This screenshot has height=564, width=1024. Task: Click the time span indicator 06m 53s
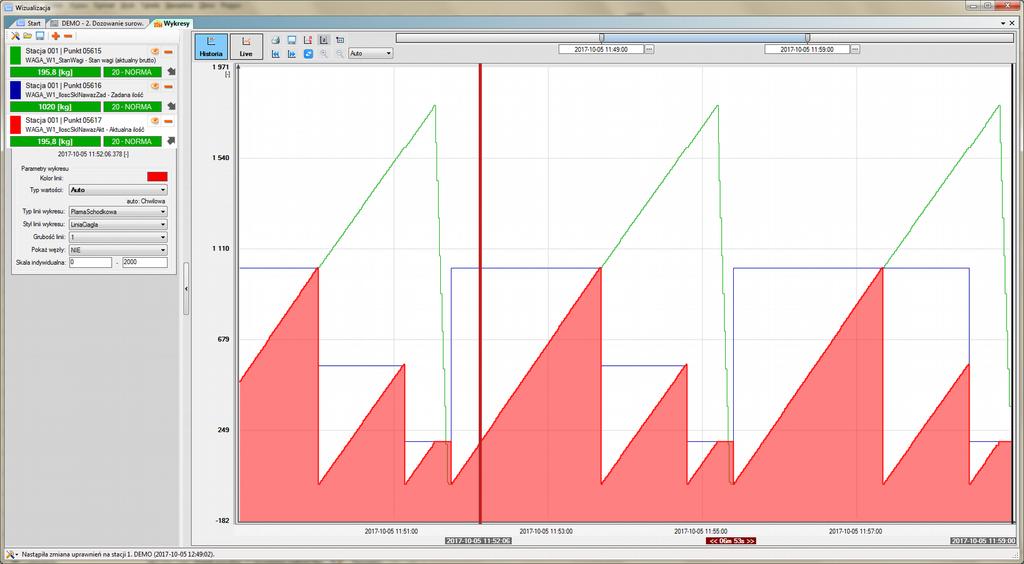coord(731,540)
